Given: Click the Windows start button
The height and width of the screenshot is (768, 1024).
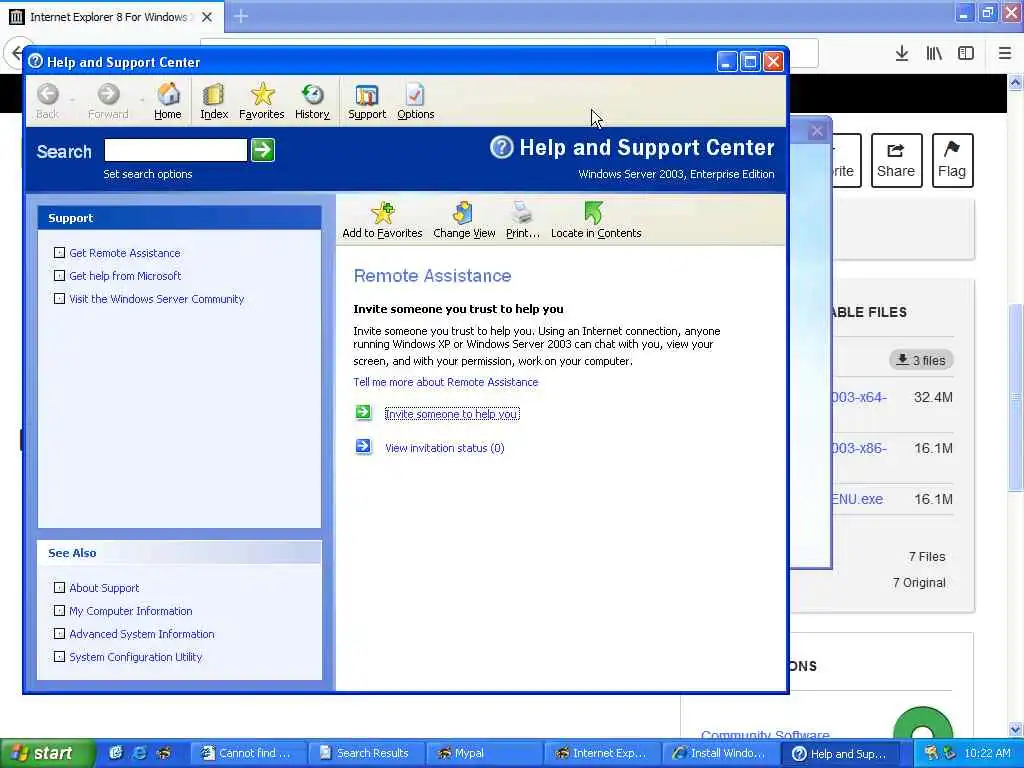Looking at the screenshot, I should pyautogui.click(x=46, y=753).
